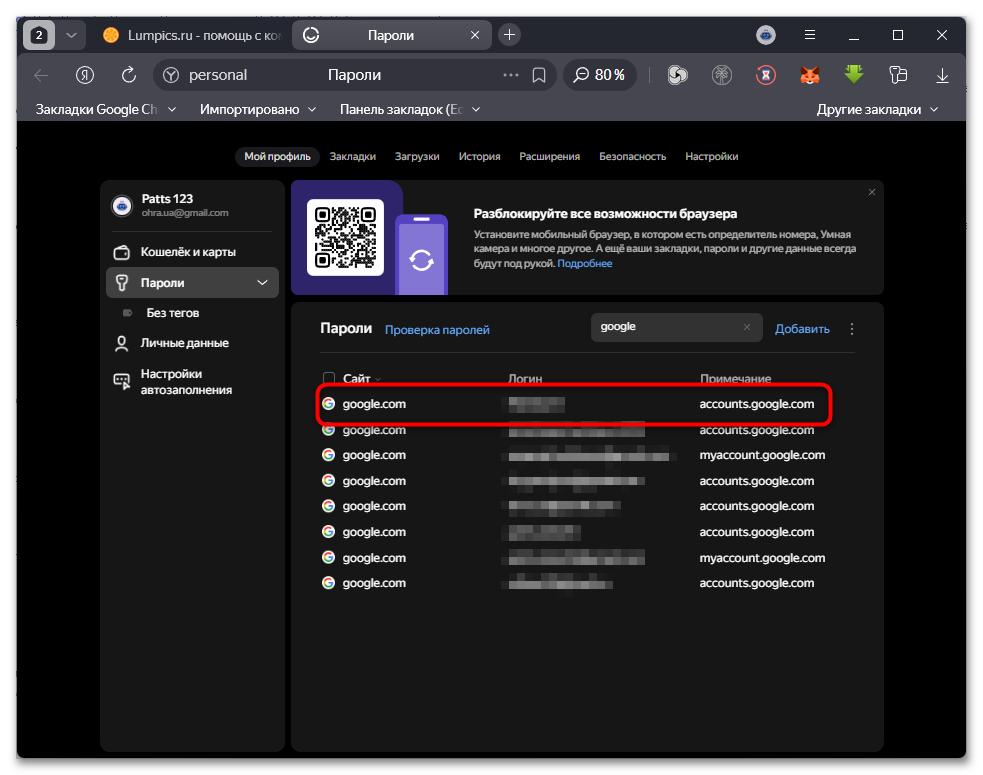Screen dimensions: 983x775
Task: Open Кошелёк и карты in the sidebar
Action: (192, 252)
